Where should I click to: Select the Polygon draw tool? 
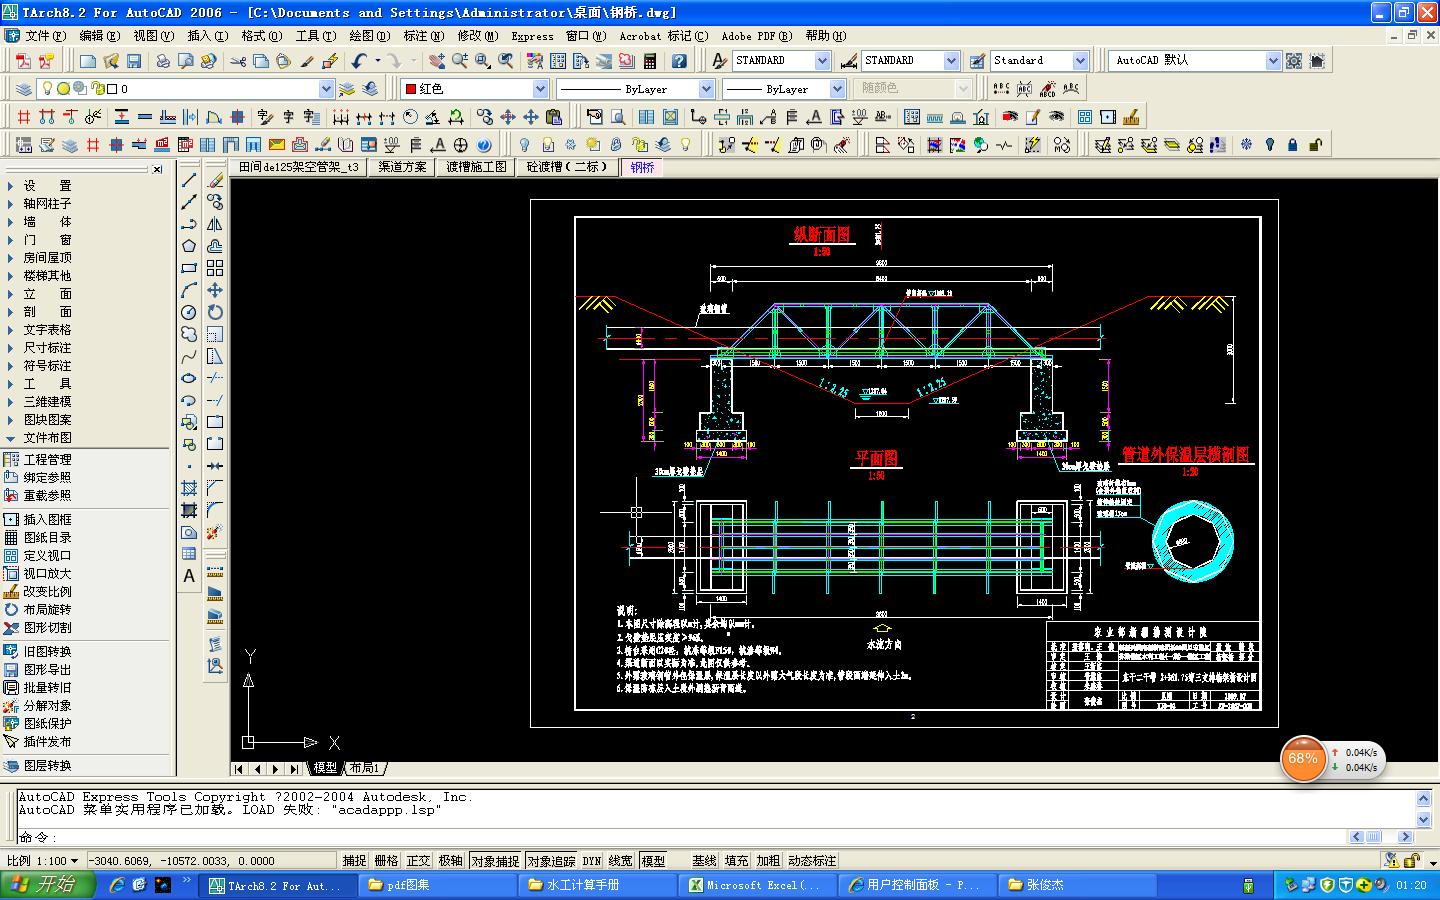tap(189, 246)
